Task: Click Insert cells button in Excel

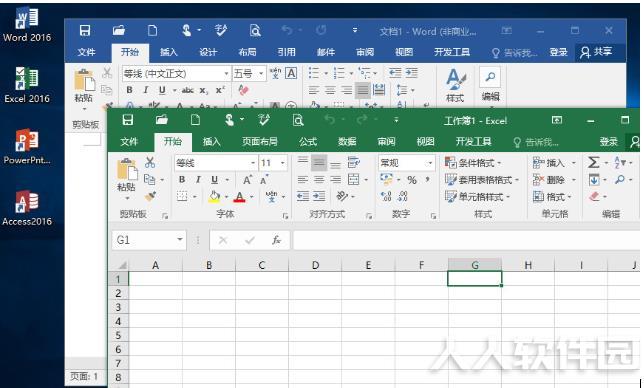Action: [x=554, y=163]
